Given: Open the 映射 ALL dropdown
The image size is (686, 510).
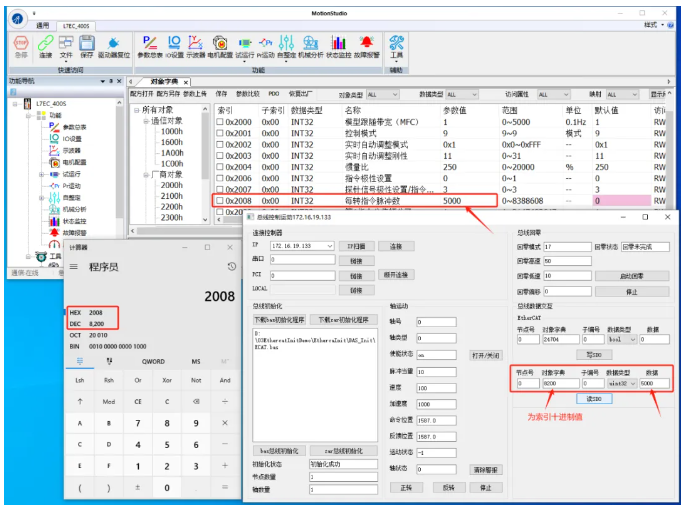Looking at the screenshot, I should (622, 94).
